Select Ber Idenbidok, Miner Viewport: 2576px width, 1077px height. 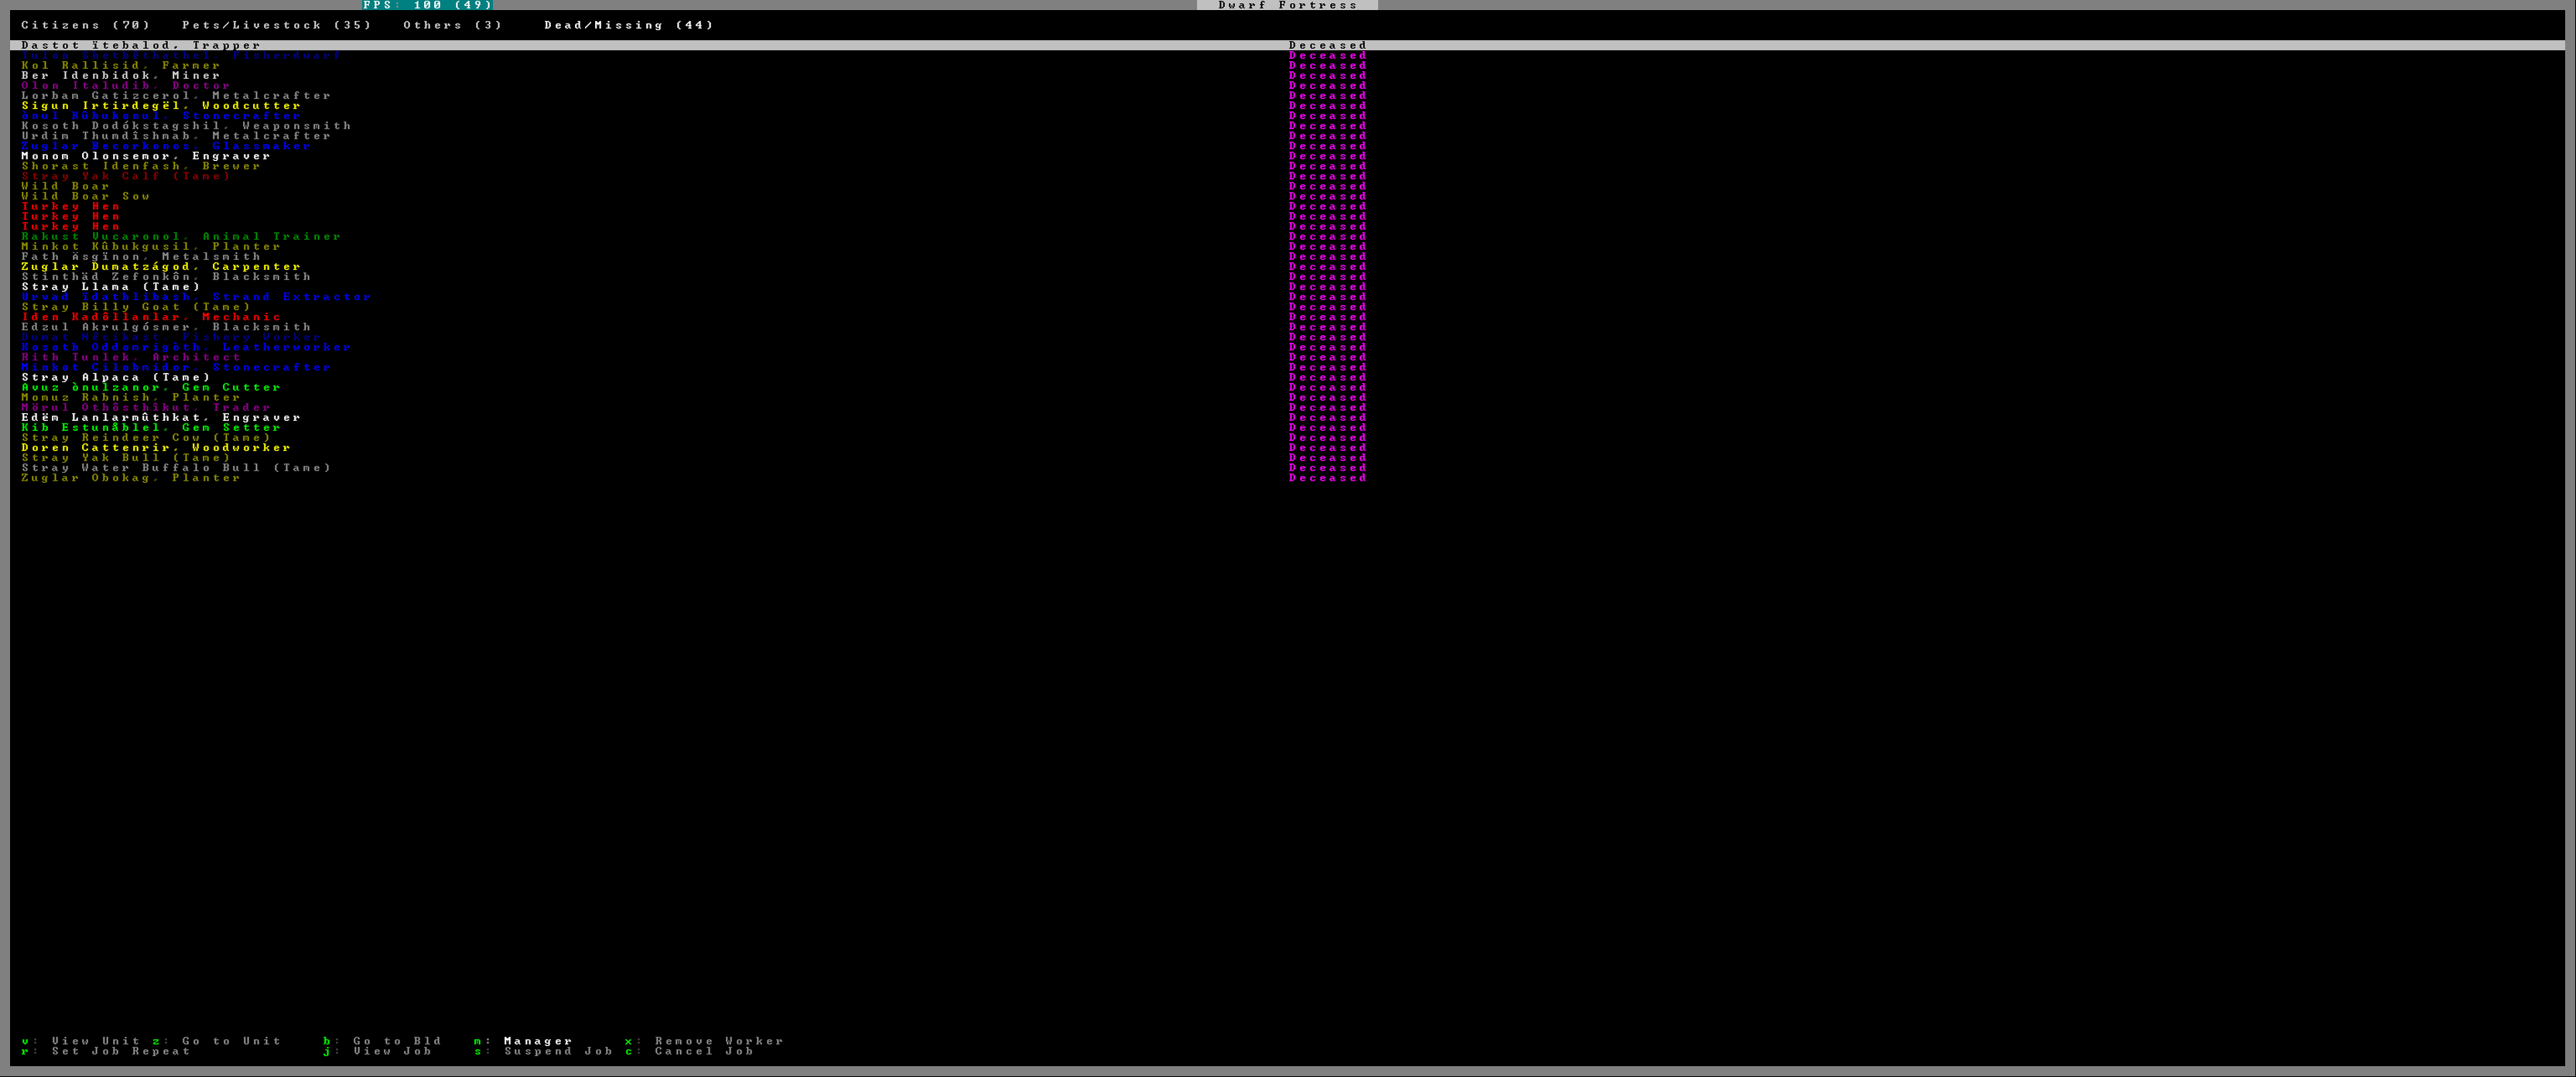pos(121,75)
